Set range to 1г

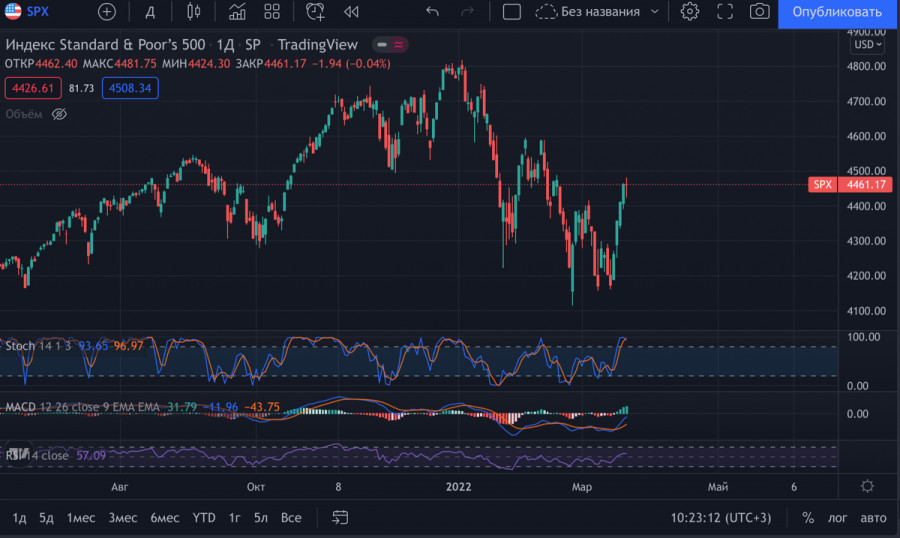(x=234, y=518)
